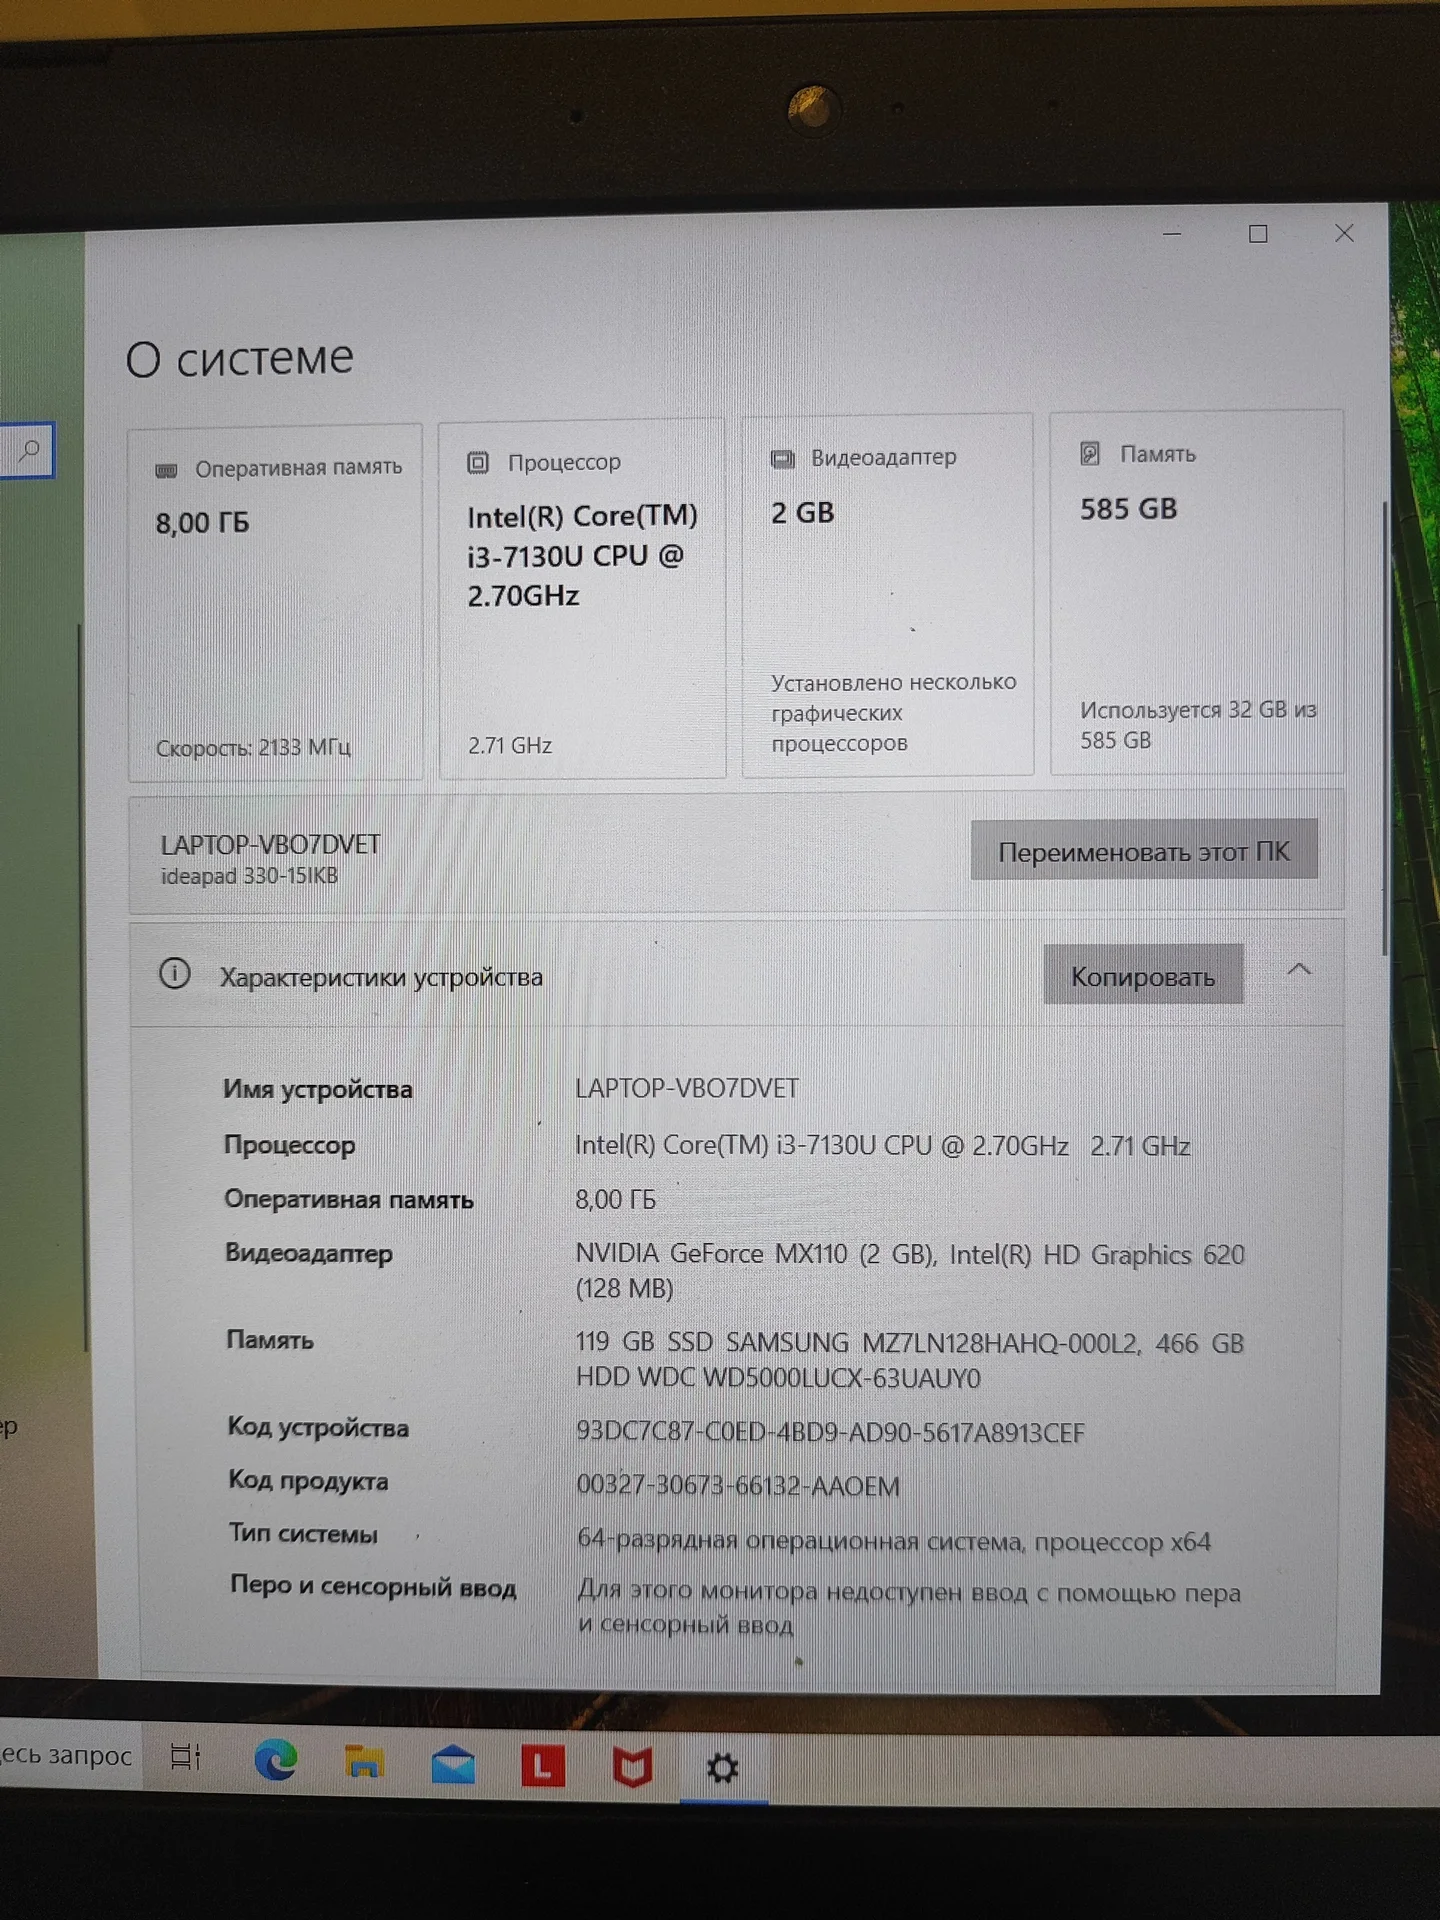Select the video adapter card 2 GB
This screenshot has width=1440, height=1920.
point(888,595)
